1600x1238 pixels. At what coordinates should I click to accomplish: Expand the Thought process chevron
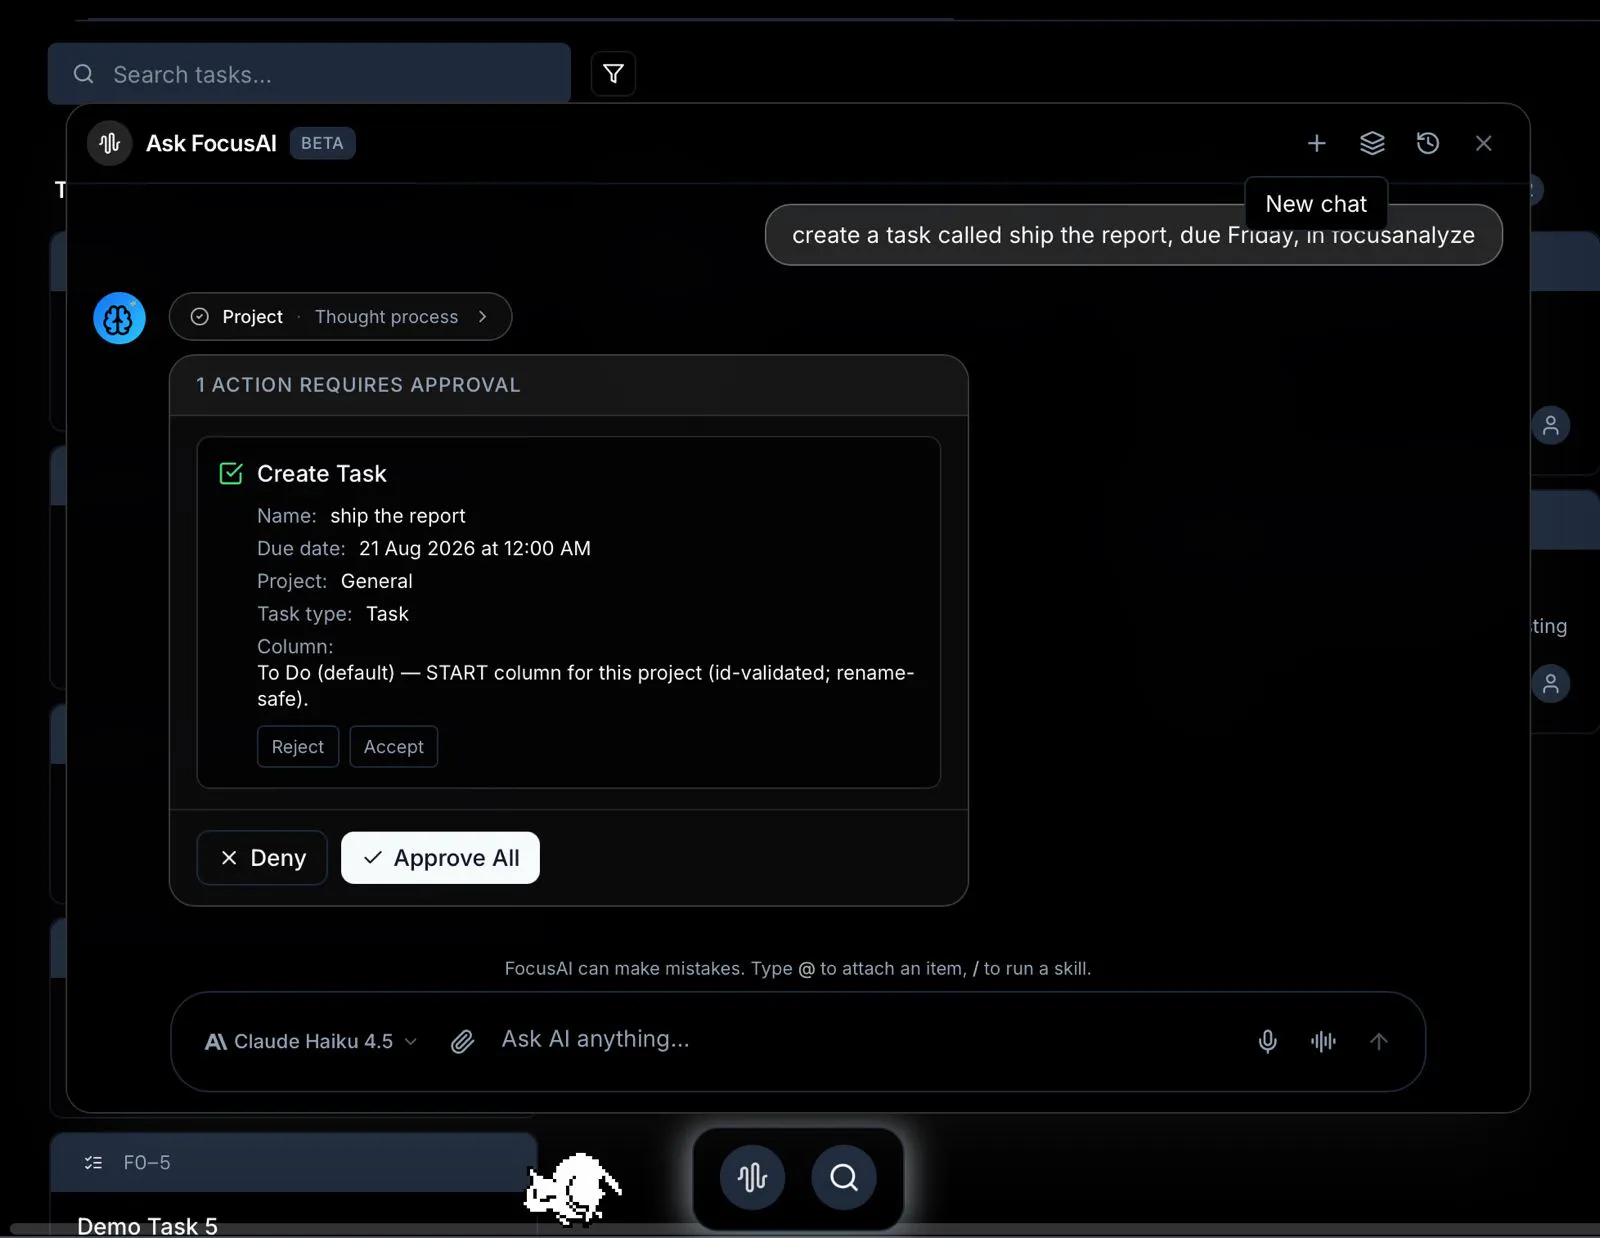[483, 317]
